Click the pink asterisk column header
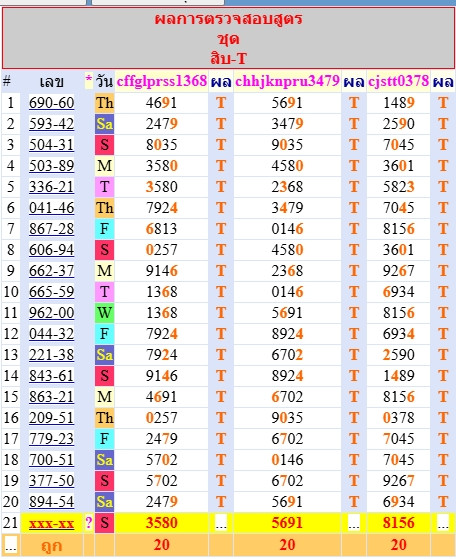 click(x=88, y=81)
